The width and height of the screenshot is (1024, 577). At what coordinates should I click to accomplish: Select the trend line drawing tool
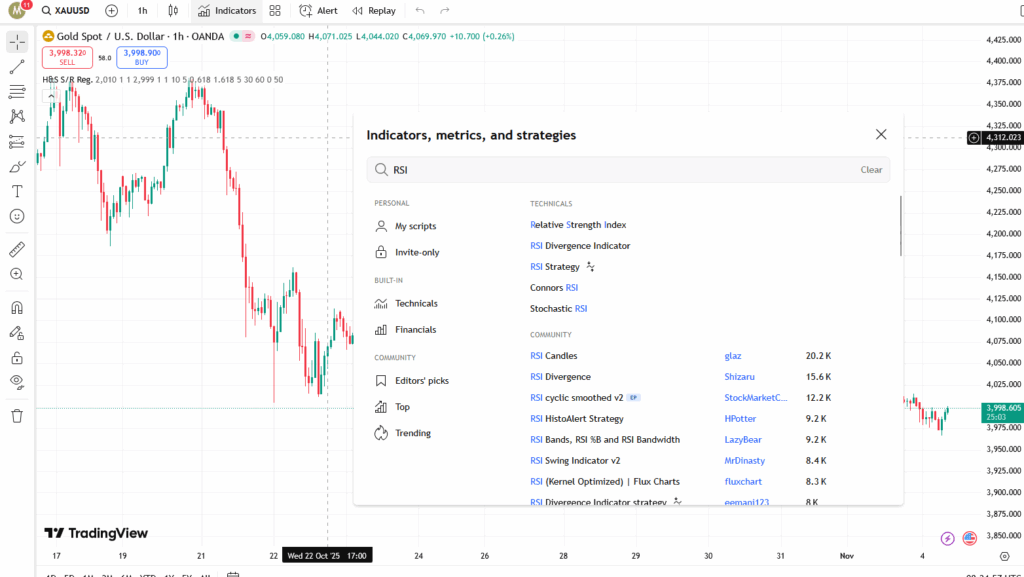(17, 67)
